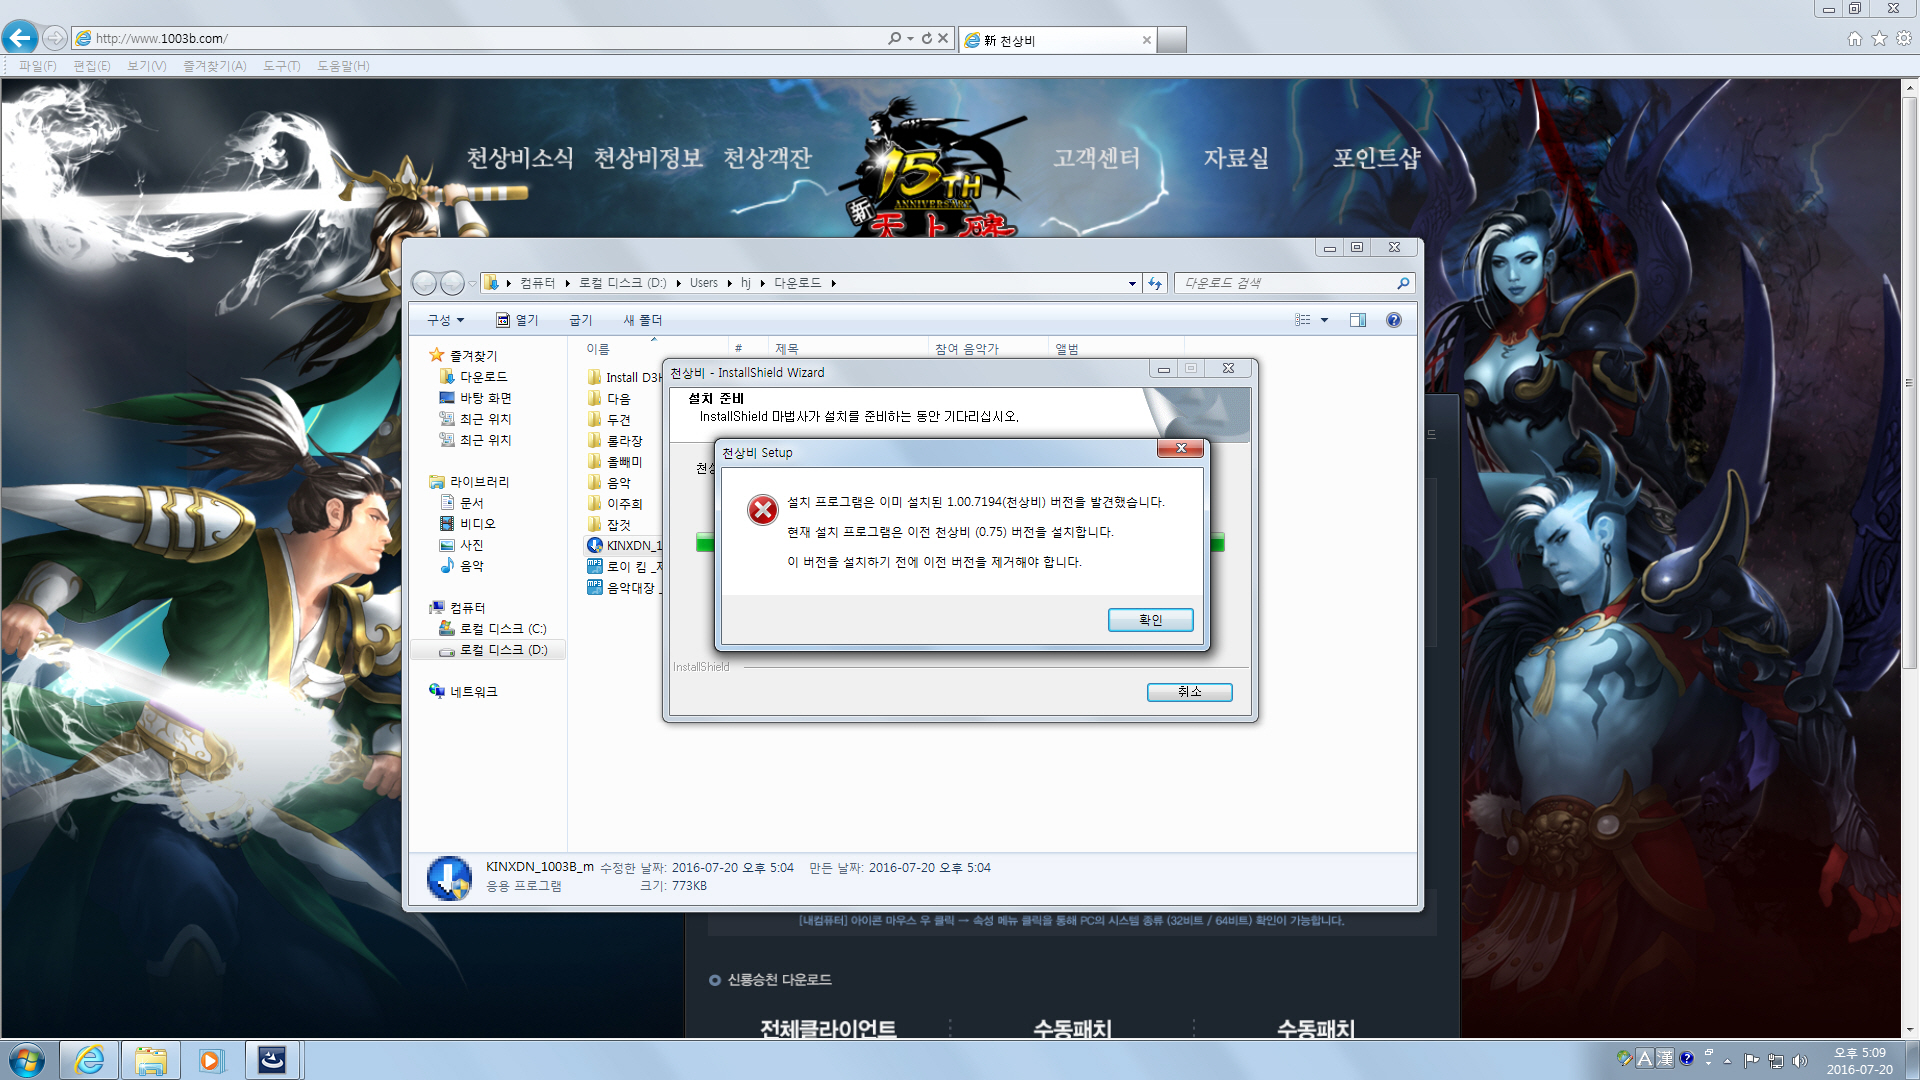Close the 新 천상비 browser tab
This screenshot has height=1080, width=1920.
pos(1147,40)
